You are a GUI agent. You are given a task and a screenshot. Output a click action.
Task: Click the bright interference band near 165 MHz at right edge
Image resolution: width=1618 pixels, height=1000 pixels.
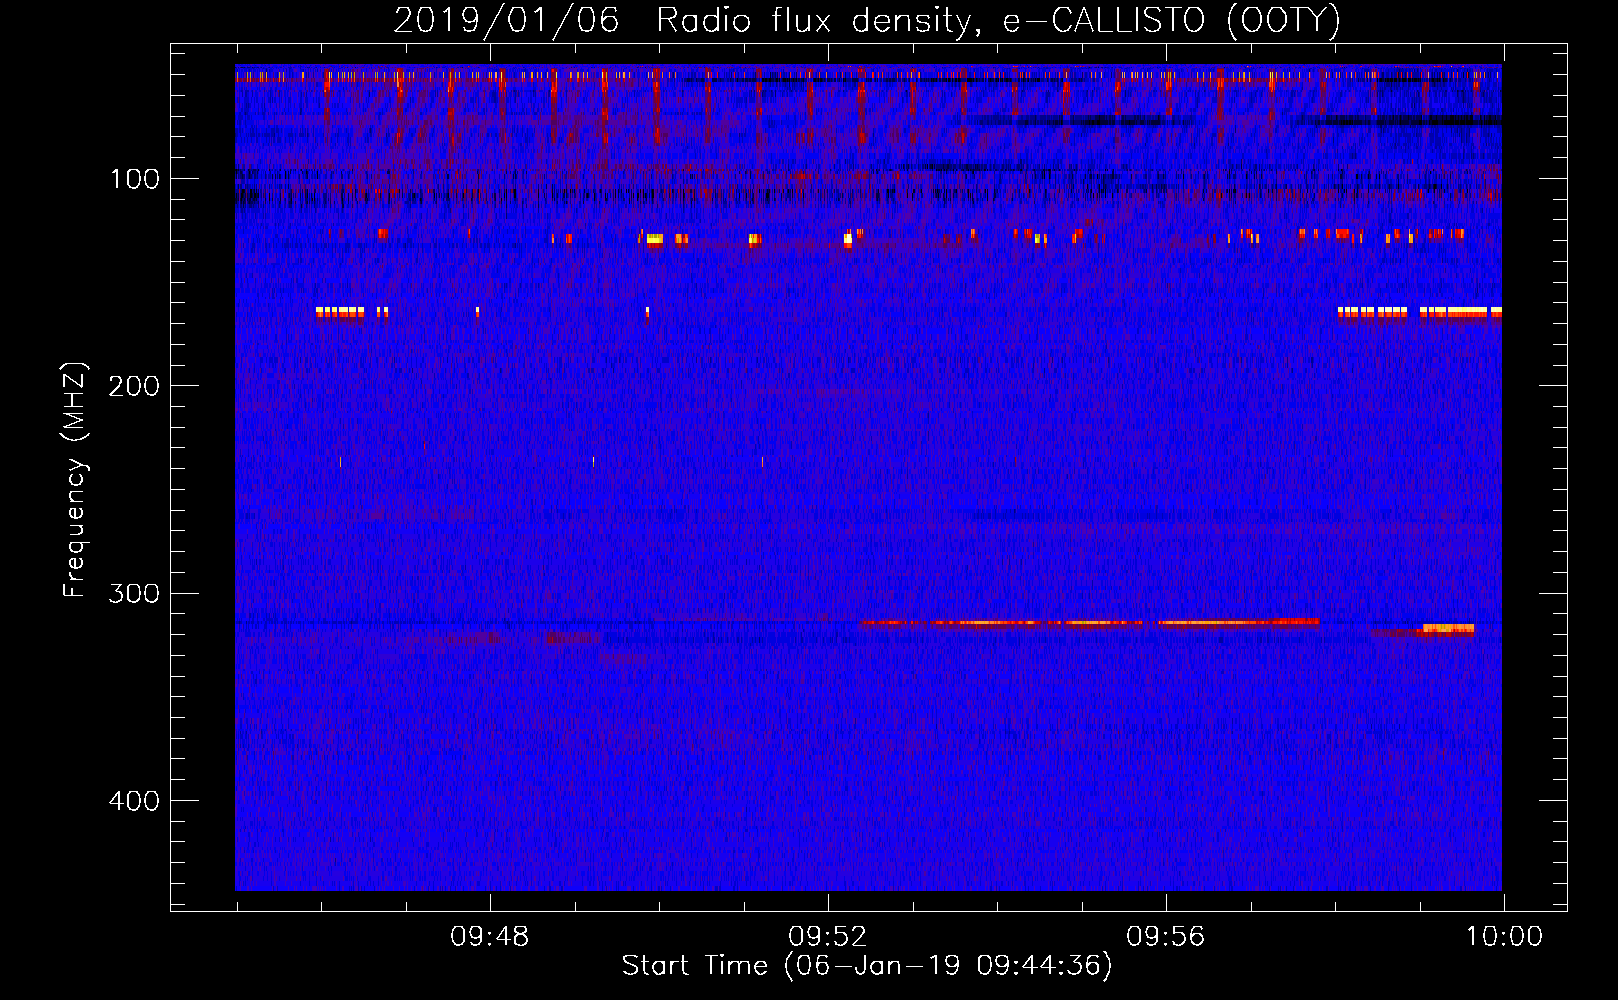coord(1420,312)
